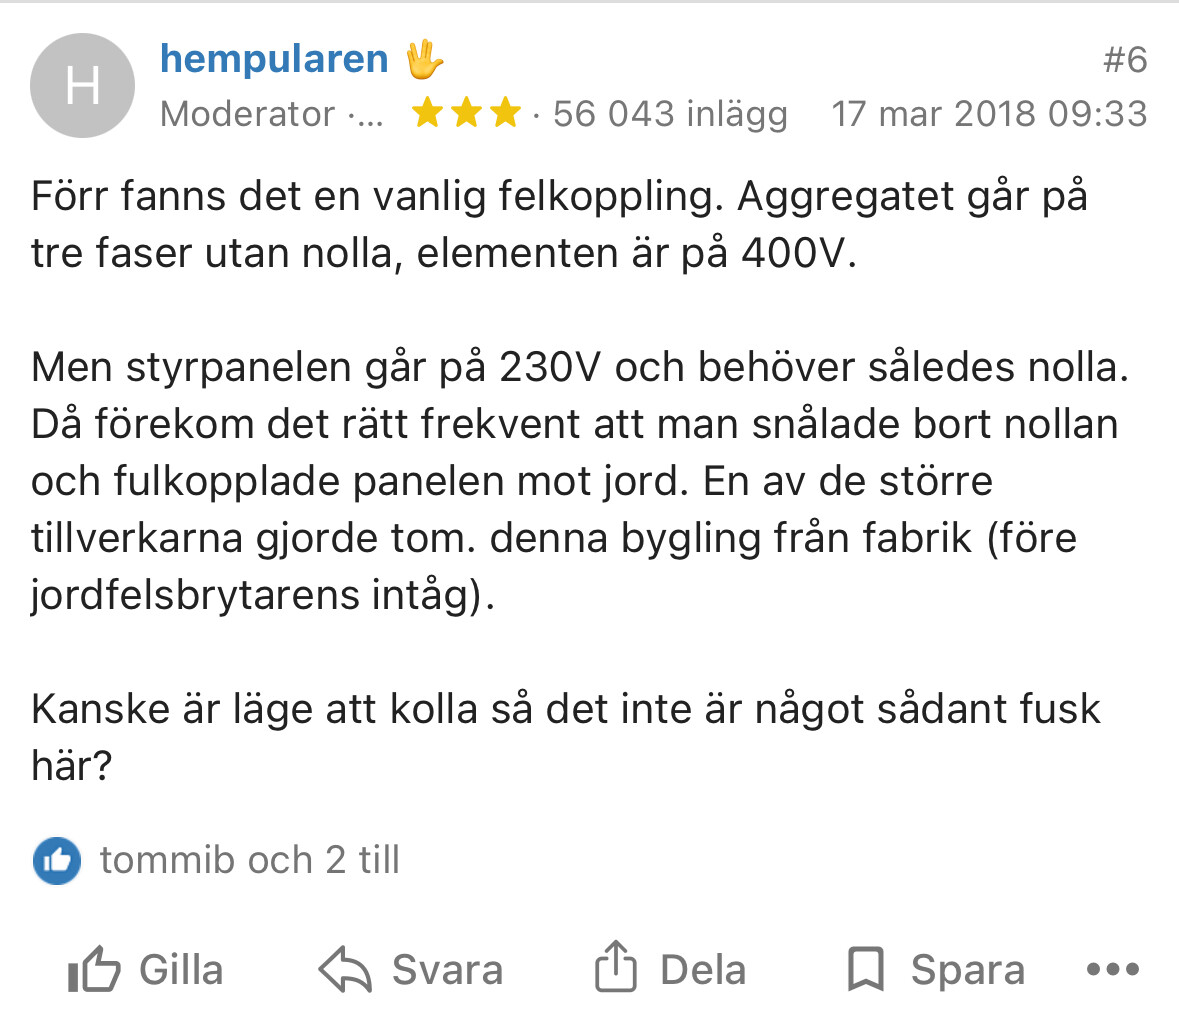
Task: Toggle the bookmark icon beside Spara
Action: pos(866,970)
